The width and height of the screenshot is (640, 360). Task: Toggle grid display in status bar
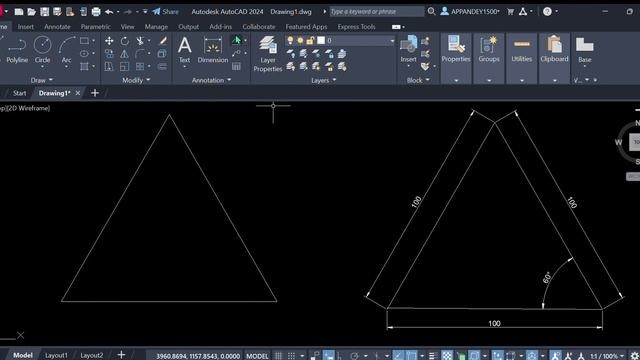click(278, 356)
